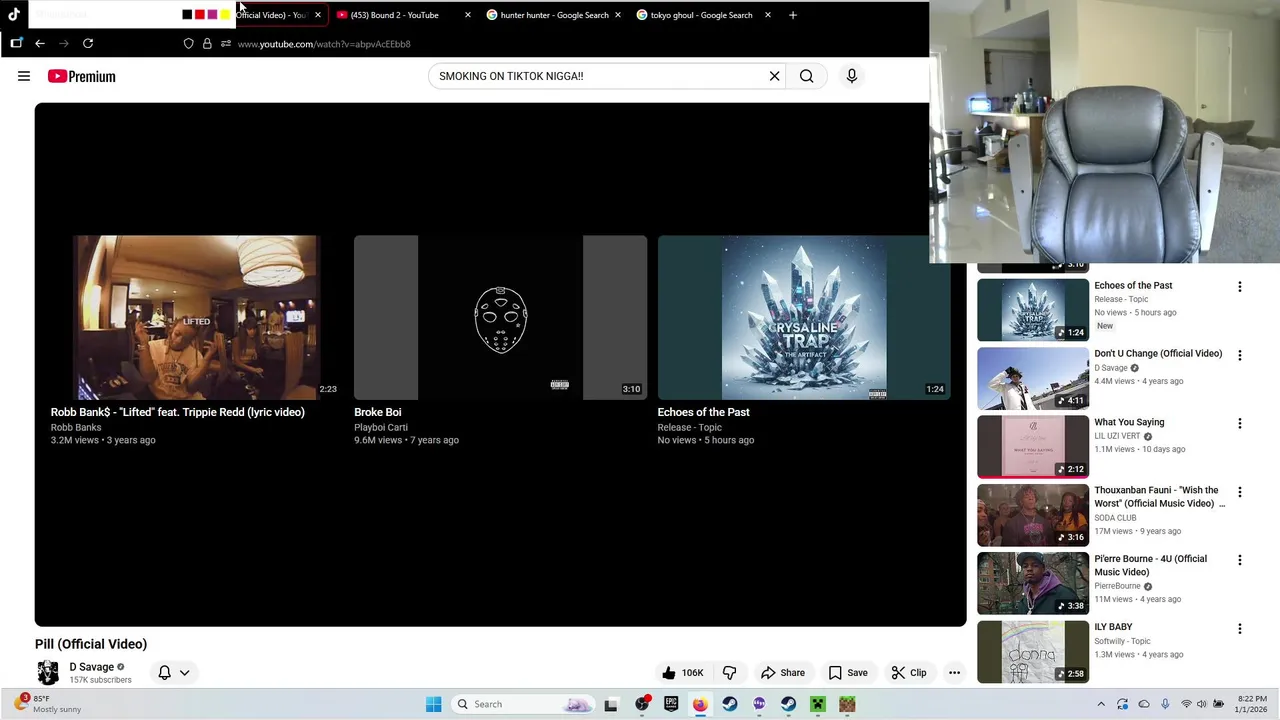Open D Savage channel avatar

click(x=47, y=673)
